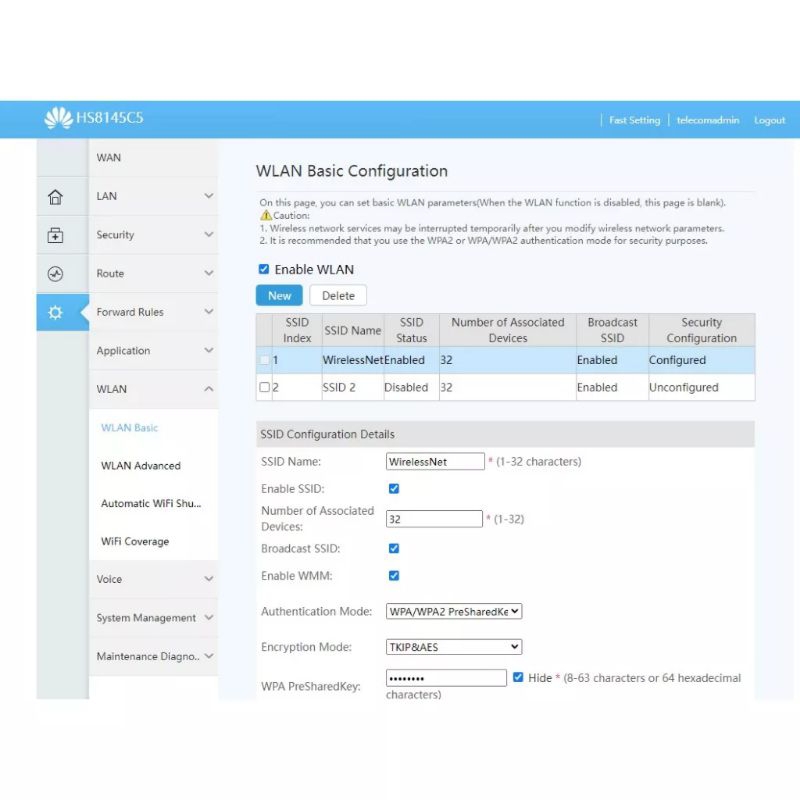
Task: Toggle the Enable WLAN checkbox
Action: (x=264, y=269)
